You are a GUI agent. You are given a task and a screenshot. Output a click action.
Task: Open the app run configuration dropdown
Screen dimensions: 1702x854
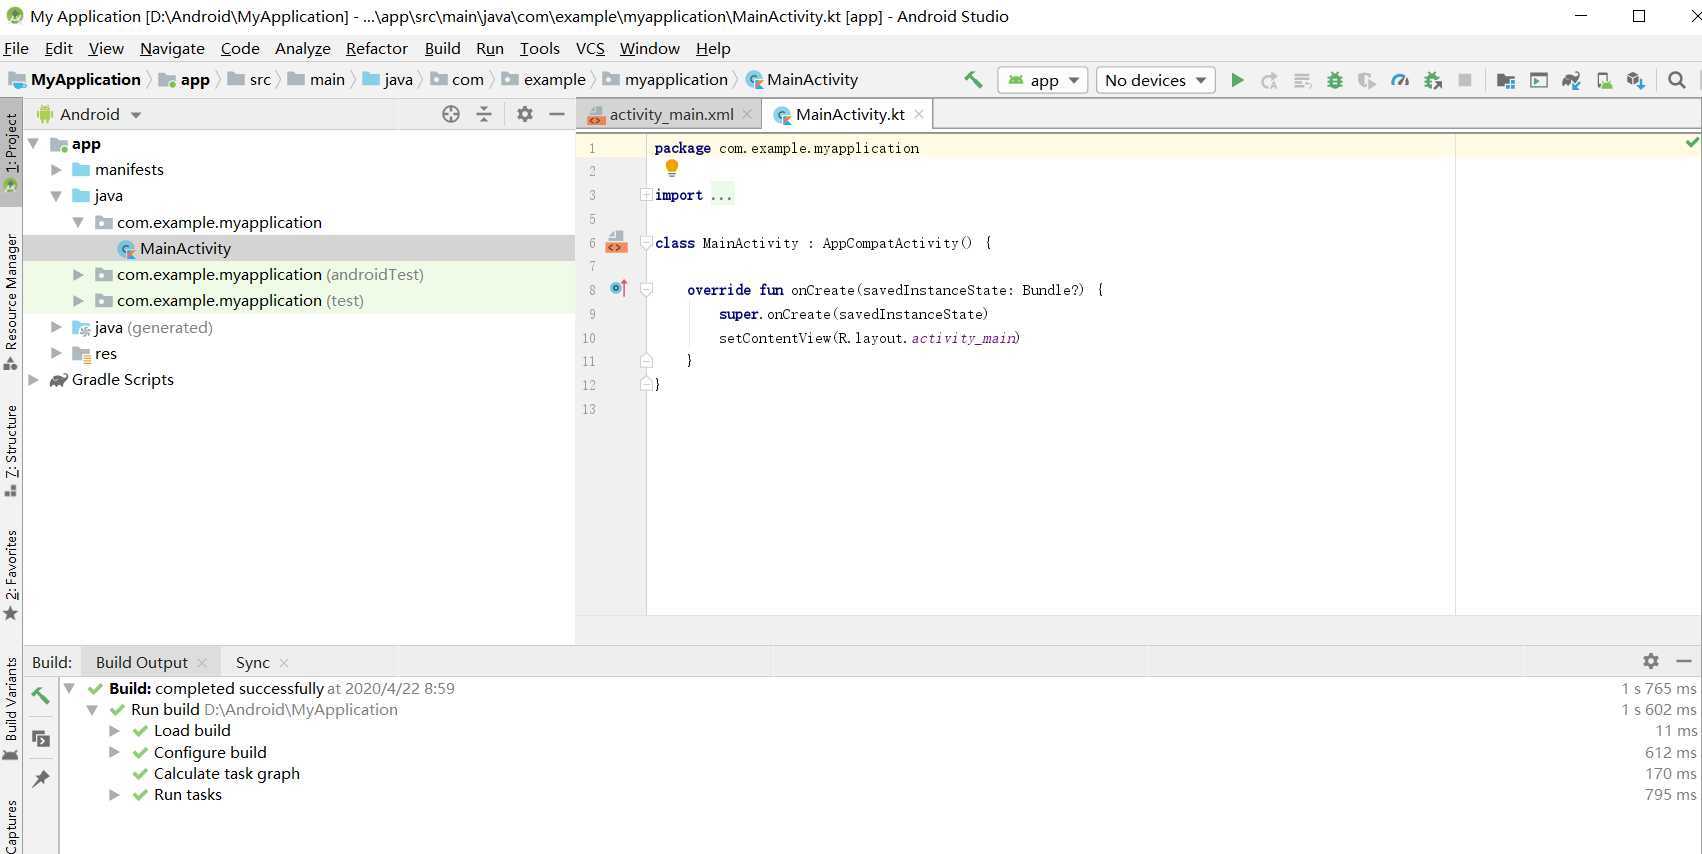[x=1042, y=80]
